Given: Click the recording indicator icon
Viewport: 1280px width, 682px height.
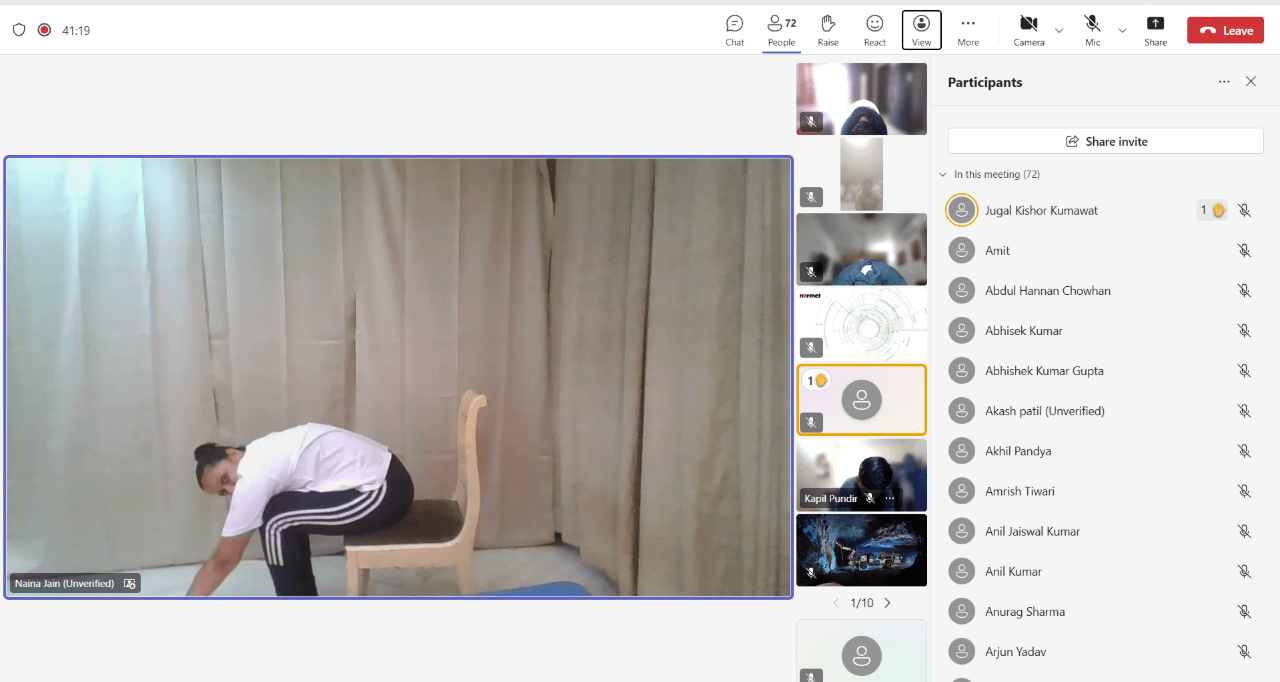Looking at the screenshot, I should tap(44, 30).
